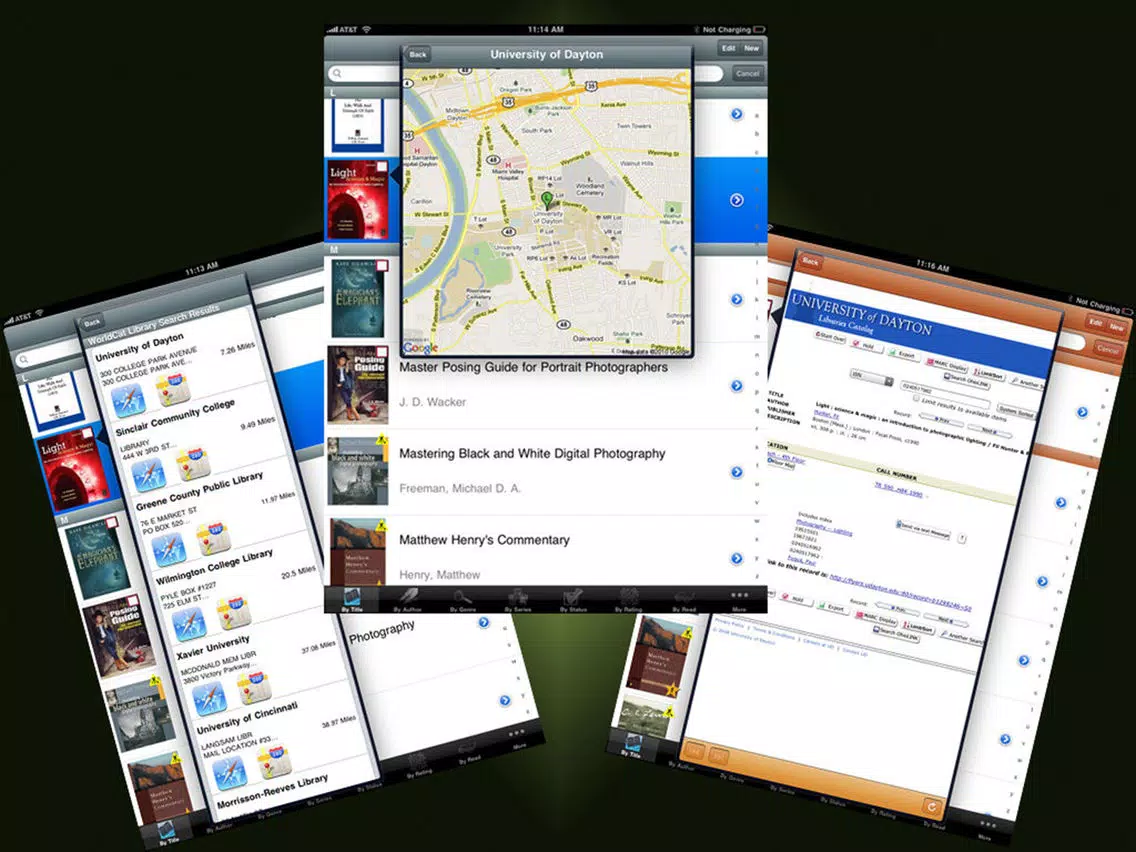Open details arrow for Mastering Black and White row
The height and width of the screenshot is (852, 1136).
tap(737, 472)
